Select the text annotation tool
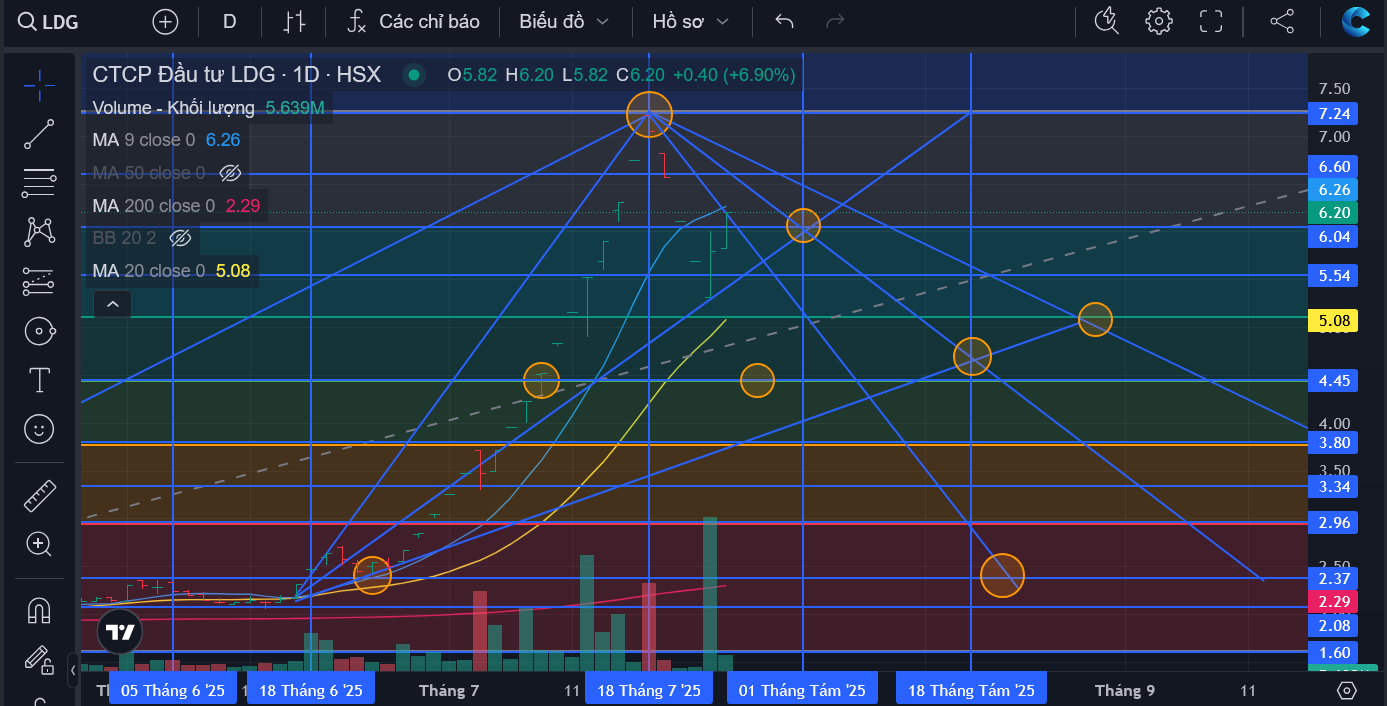Image resolution: width=1387 pixels, height=706 pixels. 39,380
